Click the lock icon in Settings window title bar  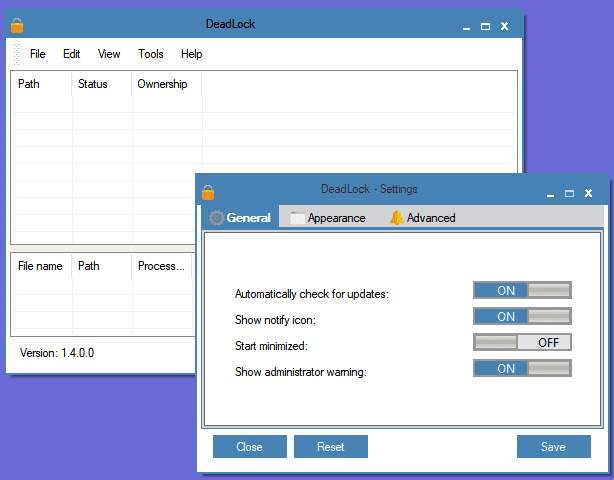tap(208, 192)
